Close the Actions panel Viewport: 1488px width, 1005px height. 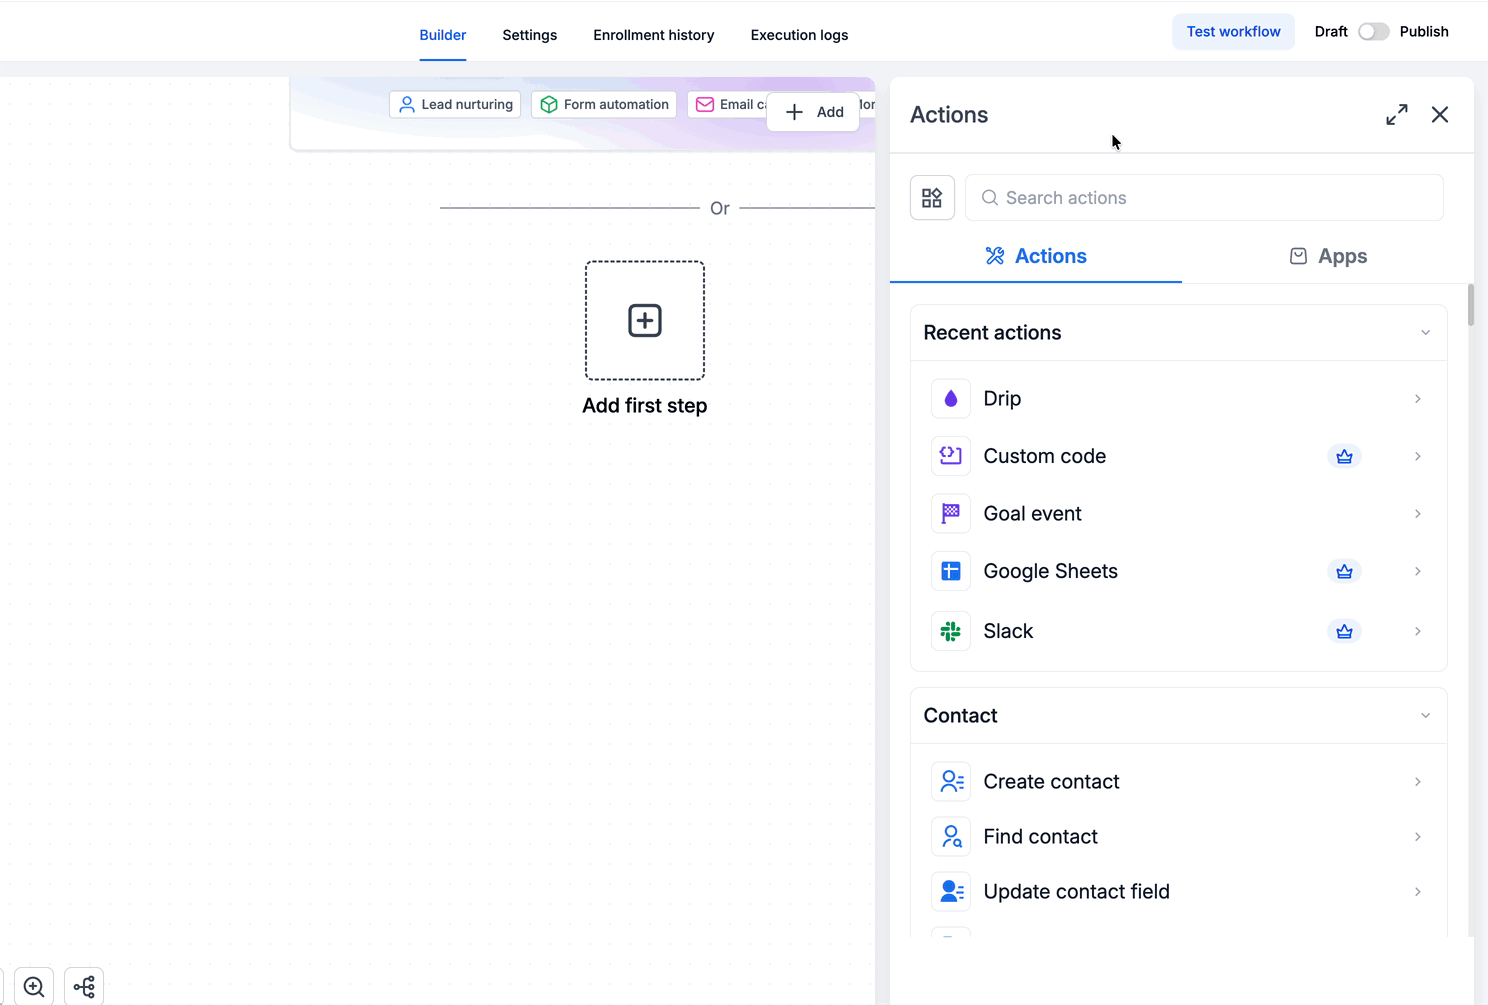tap(1440, 115)
